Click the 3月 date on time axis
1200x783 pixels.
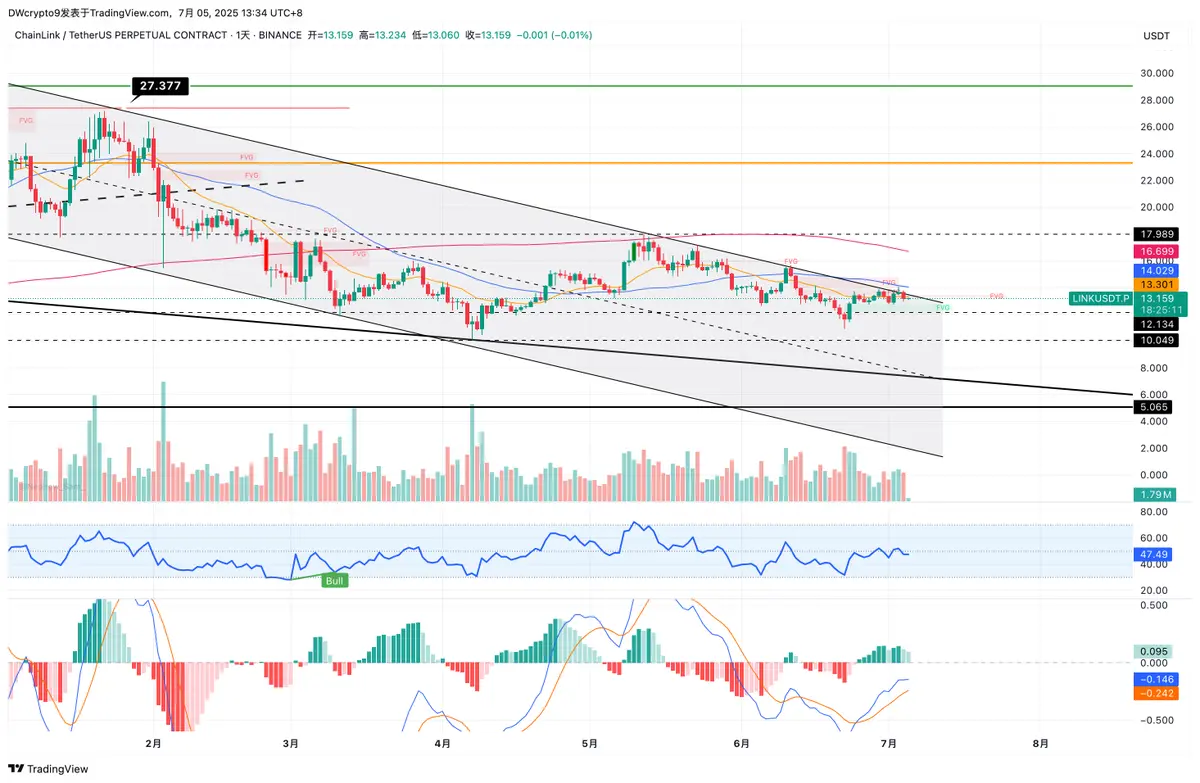point(291,744)
